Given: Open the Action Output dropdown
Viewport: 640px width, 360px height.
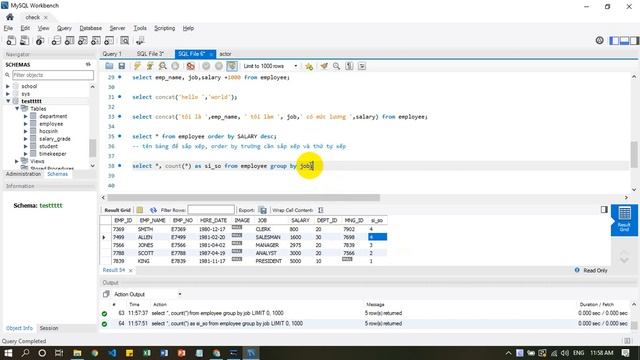Looking at the screenshot, I should click(x=180, y=294).
